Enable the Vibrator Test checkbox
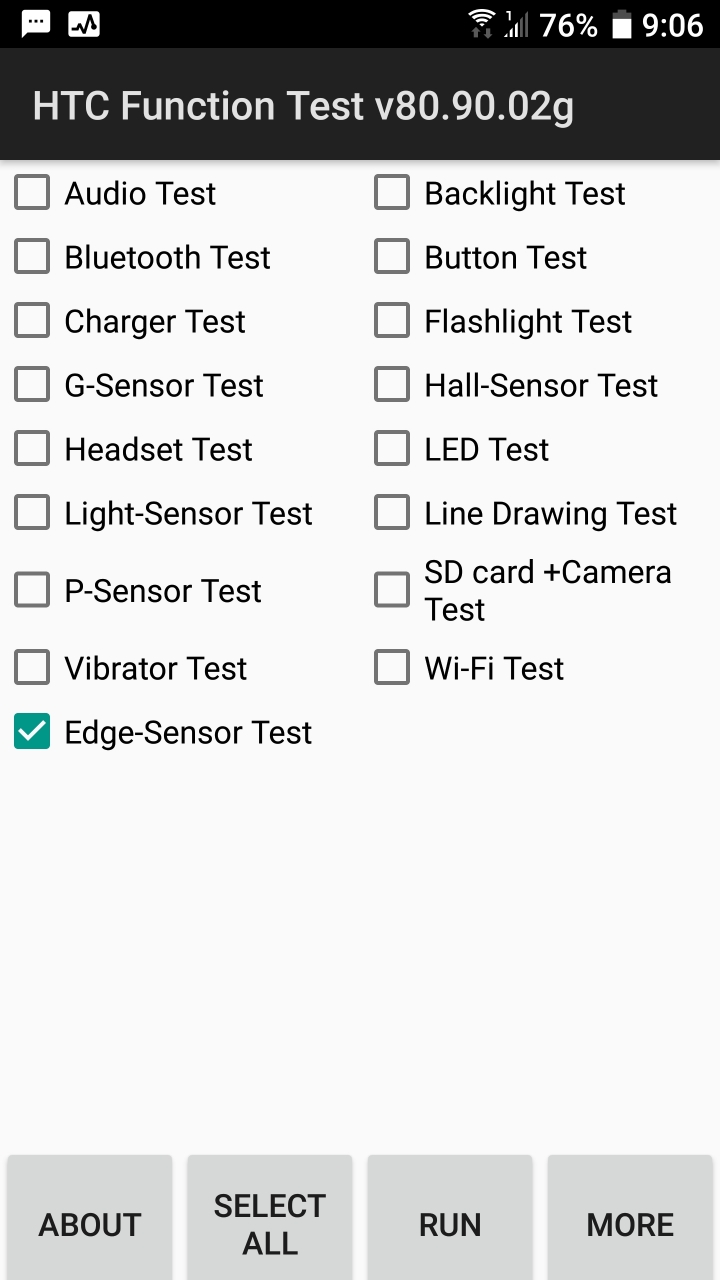This screenshot has width=720, height=1280. coord(32,668)
